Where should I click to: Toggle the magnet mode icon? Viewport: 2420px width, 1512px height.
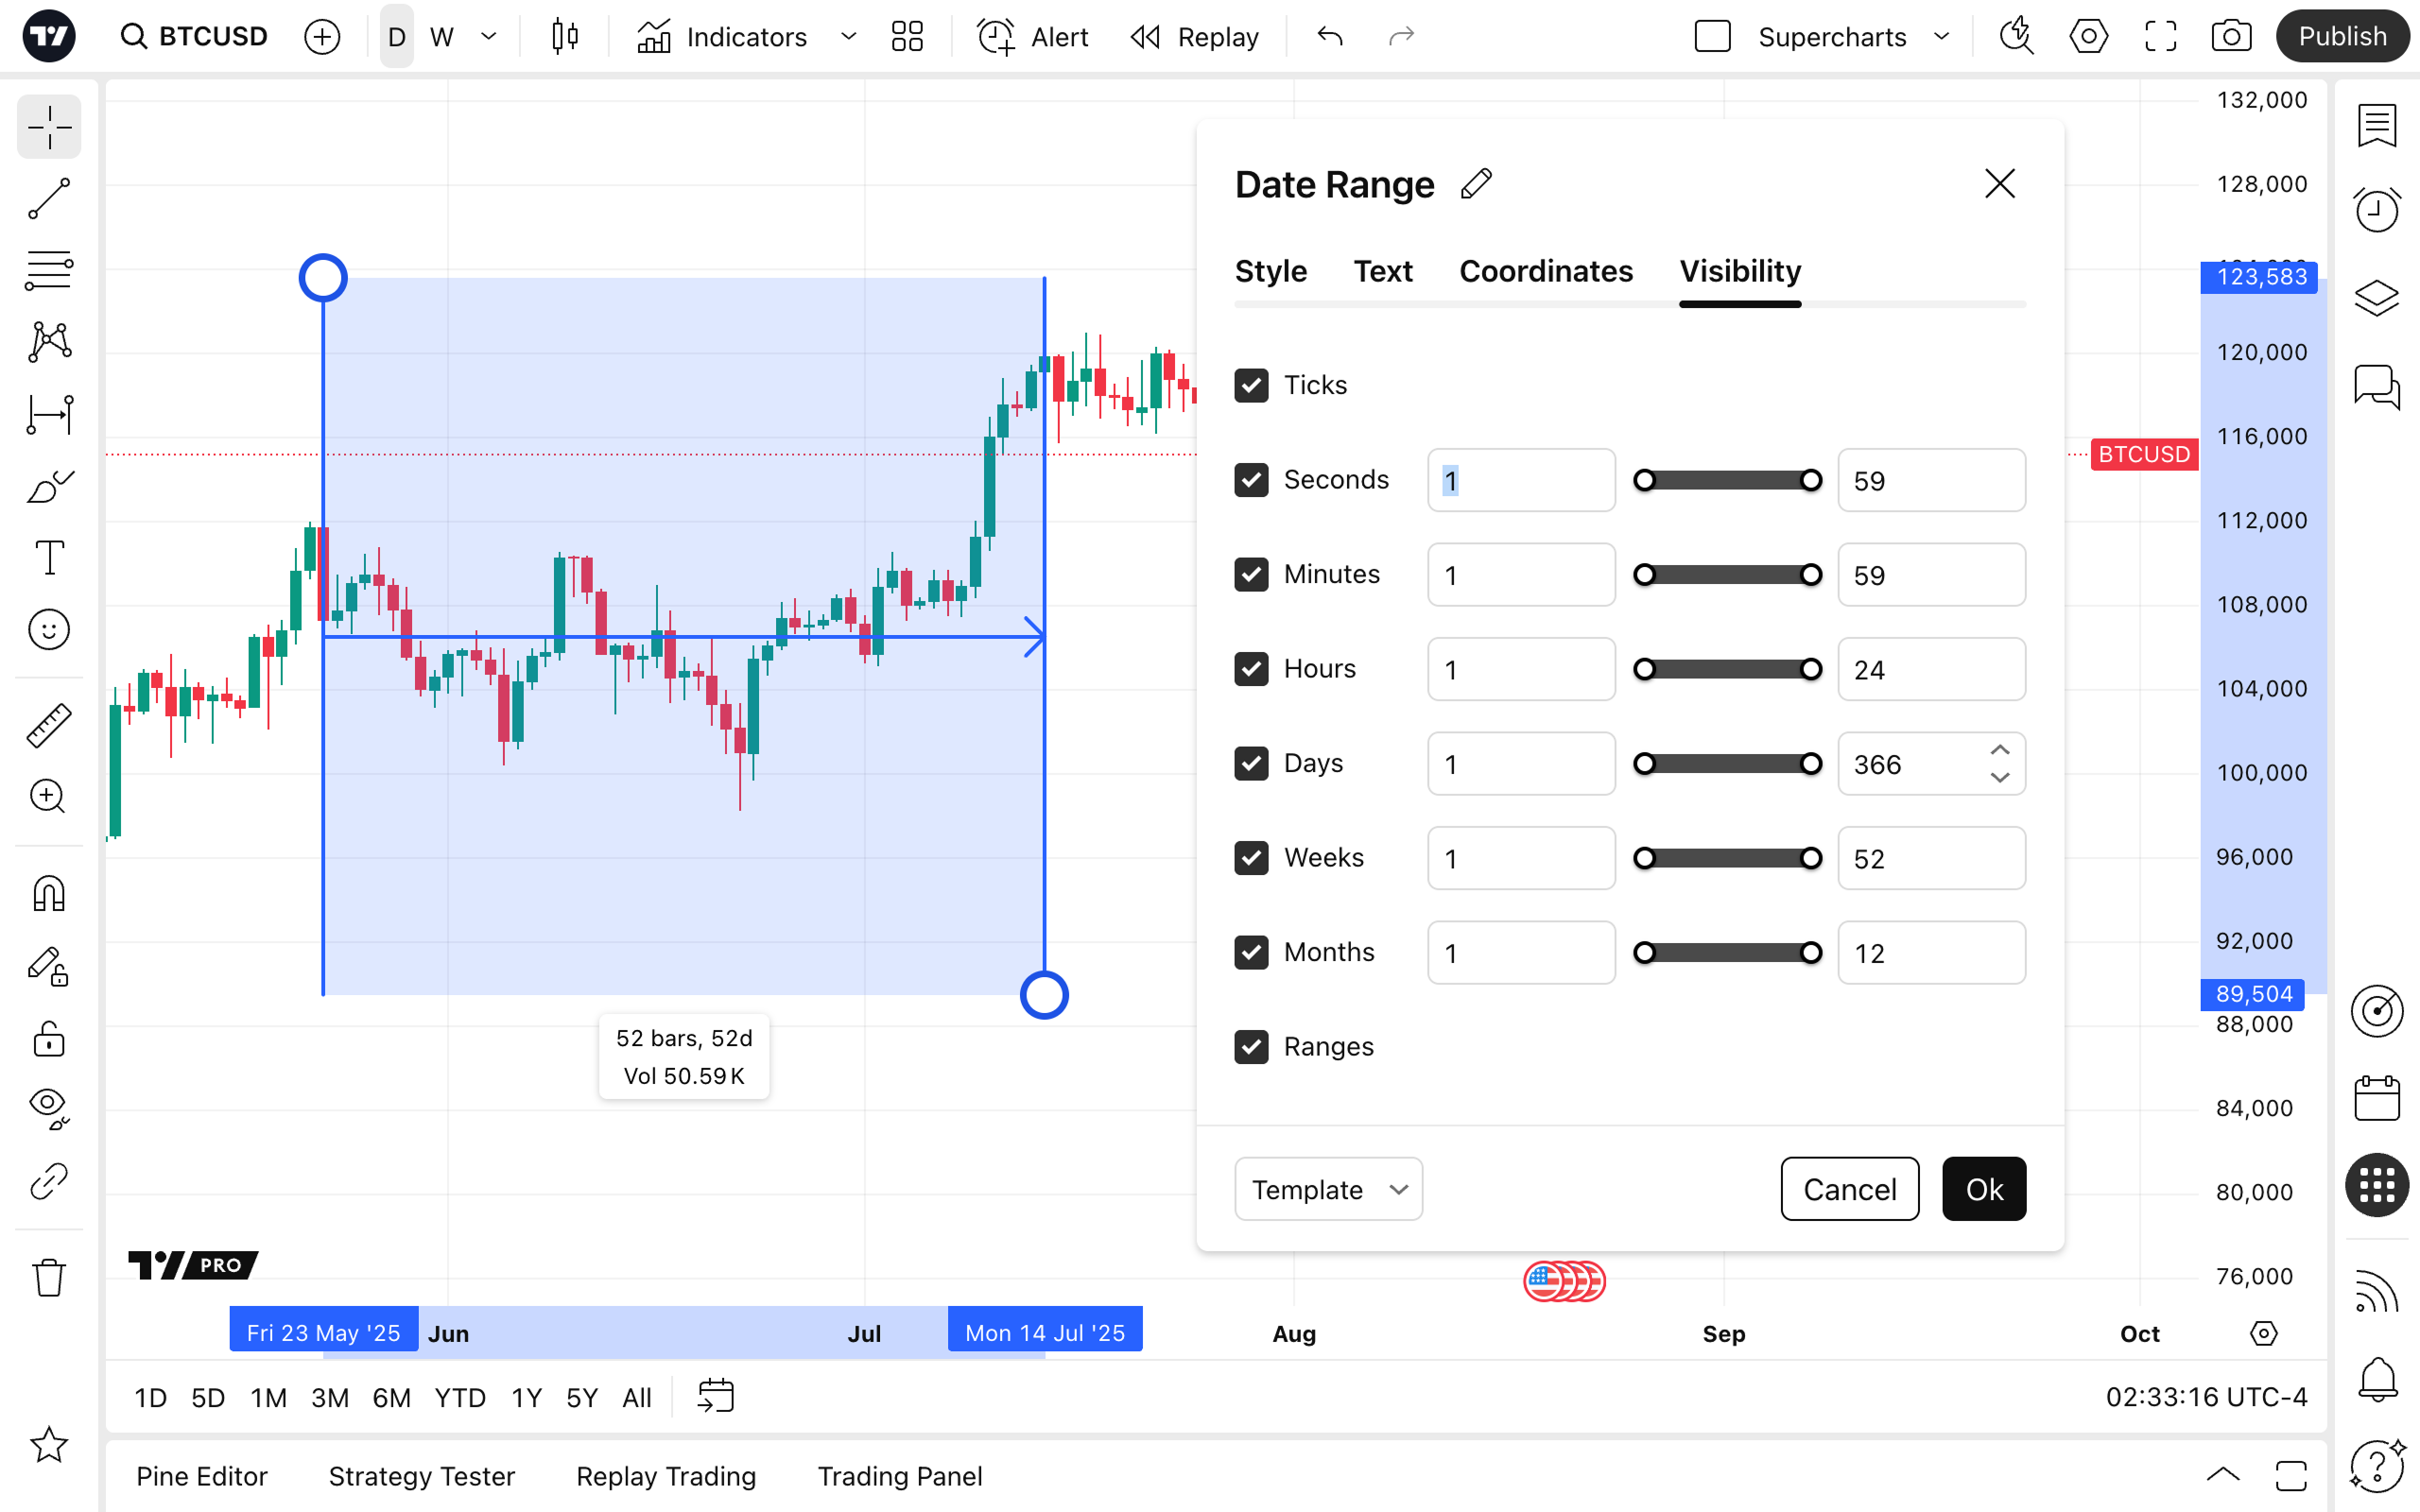48,893
